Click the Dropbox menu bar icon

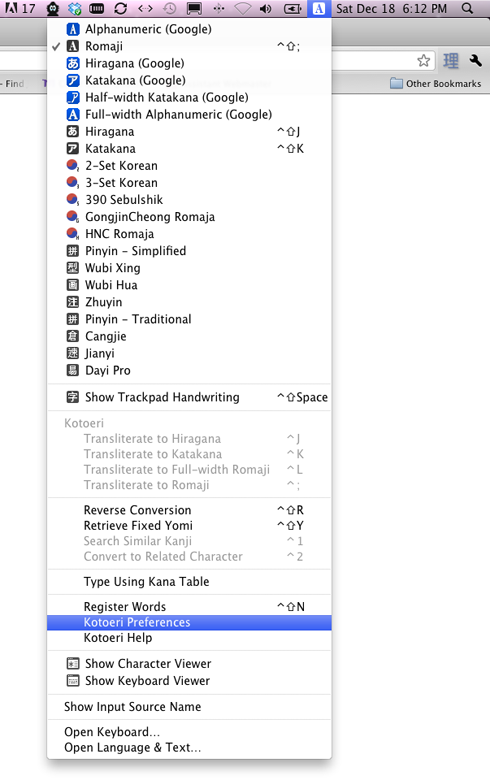75,8
